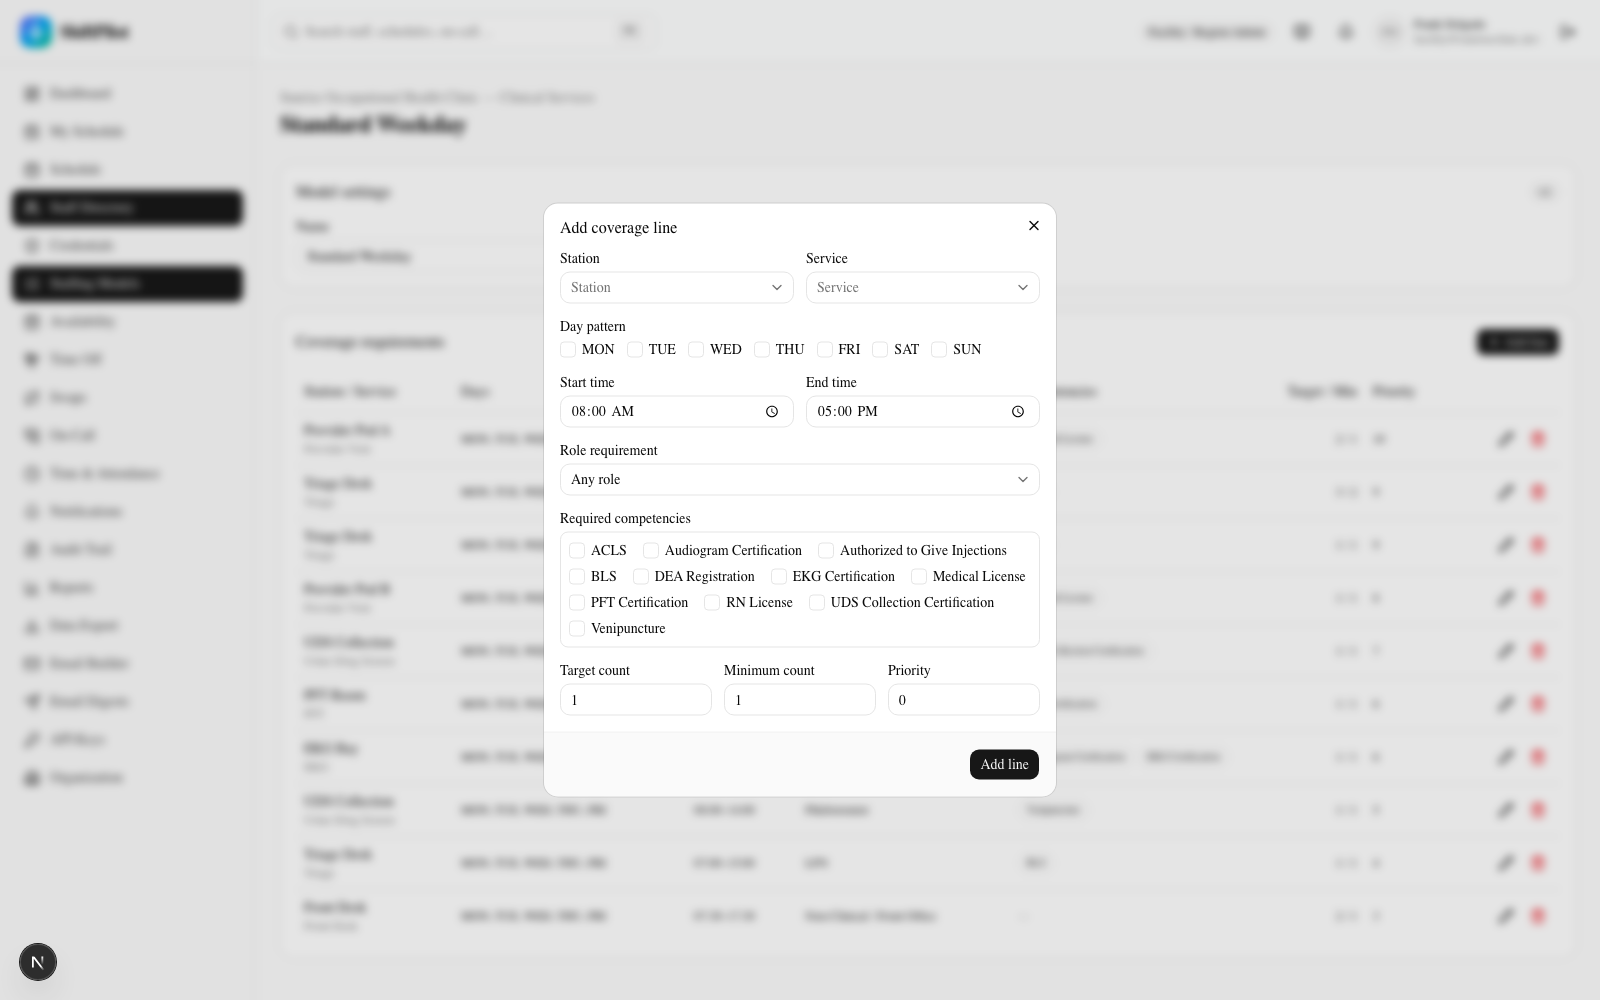
Task: Check the ACLS competency
Action: pyautogui.click(x=577, y=551)
